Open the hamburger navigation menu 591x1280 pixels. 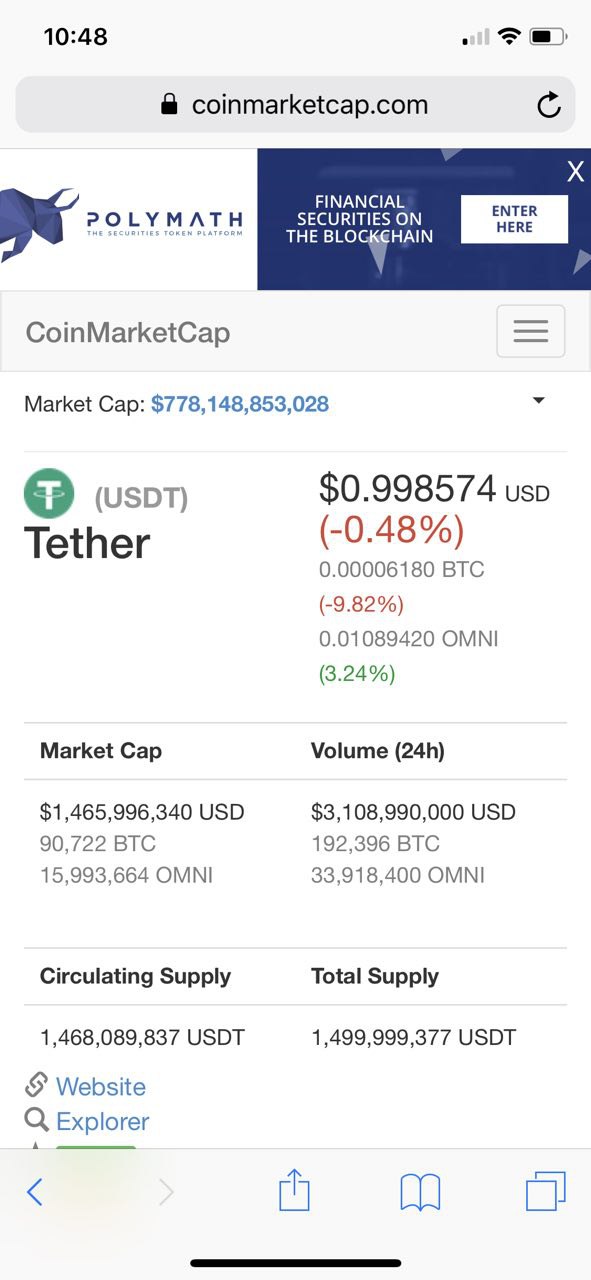[x=531, y=331]
